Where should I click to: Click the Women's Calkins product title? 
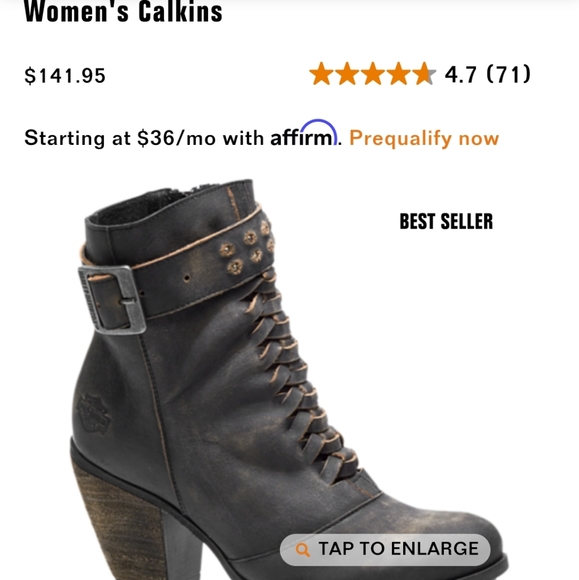point(123,12)
